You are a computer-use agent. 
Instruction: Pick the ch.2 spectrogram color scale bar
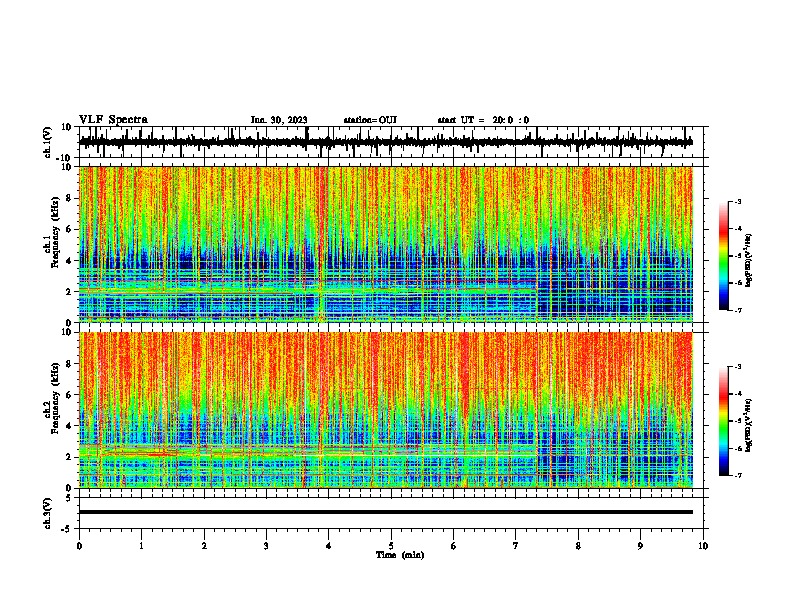click(723, 421)
